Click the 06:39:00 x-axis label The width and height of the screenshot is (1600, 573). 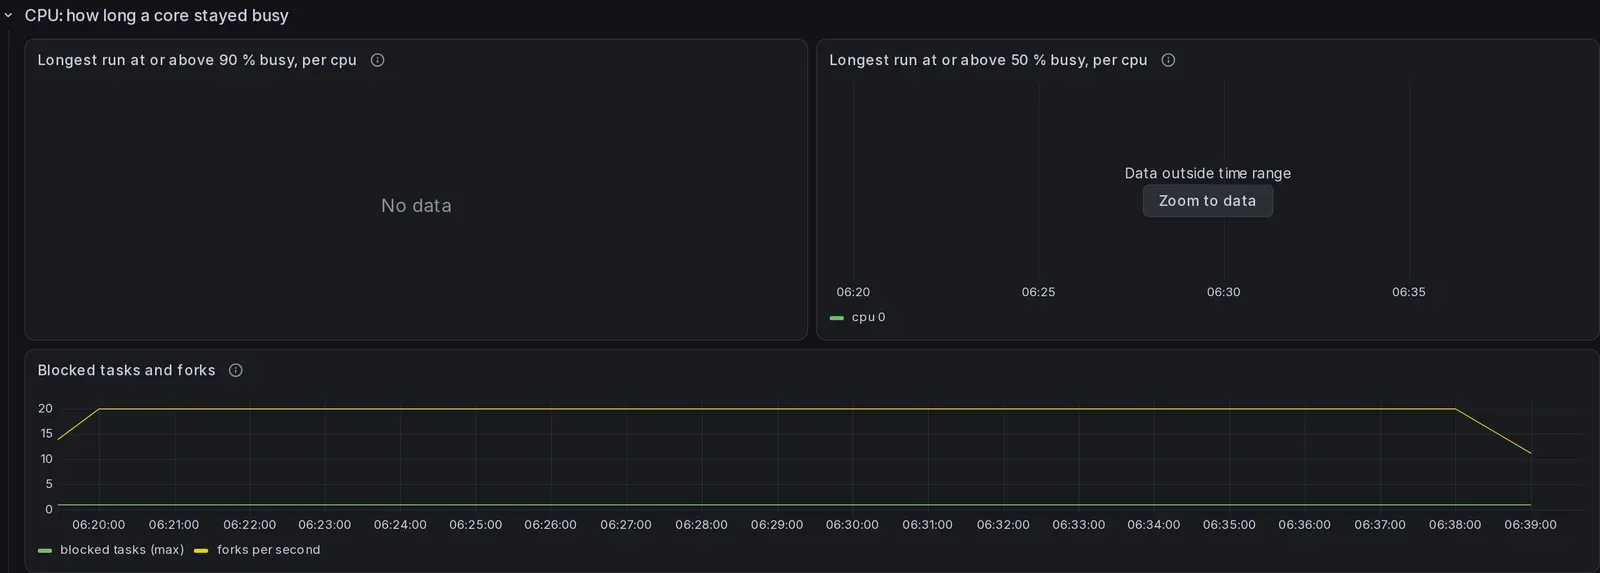[x=1530, y=525]
